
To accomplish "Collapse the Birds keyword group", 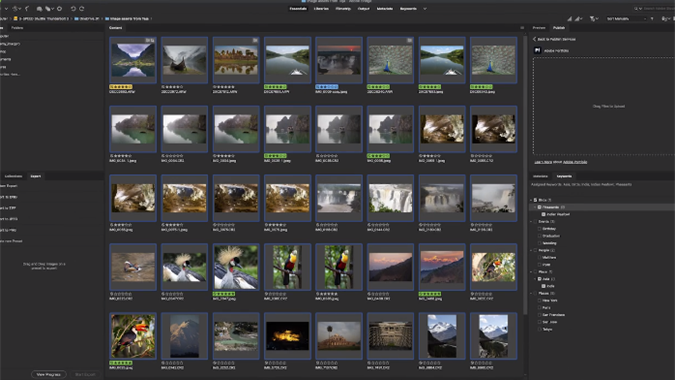I will point(531,200).
